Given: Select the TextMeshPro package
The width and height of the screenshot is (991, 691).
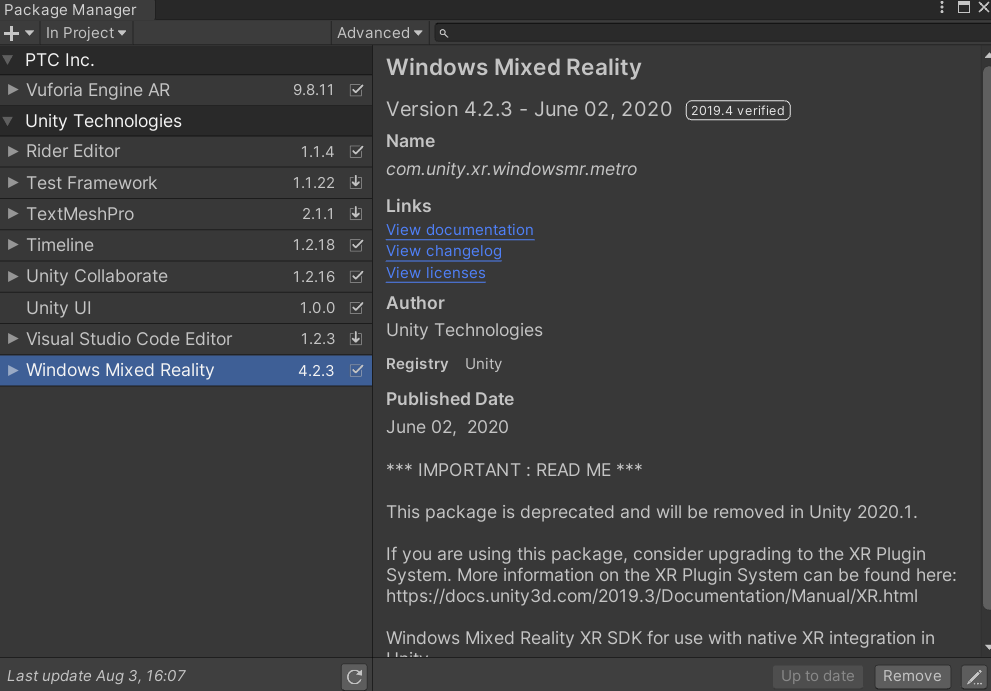Looking at the screenshot, I should [x=186, y=214].
